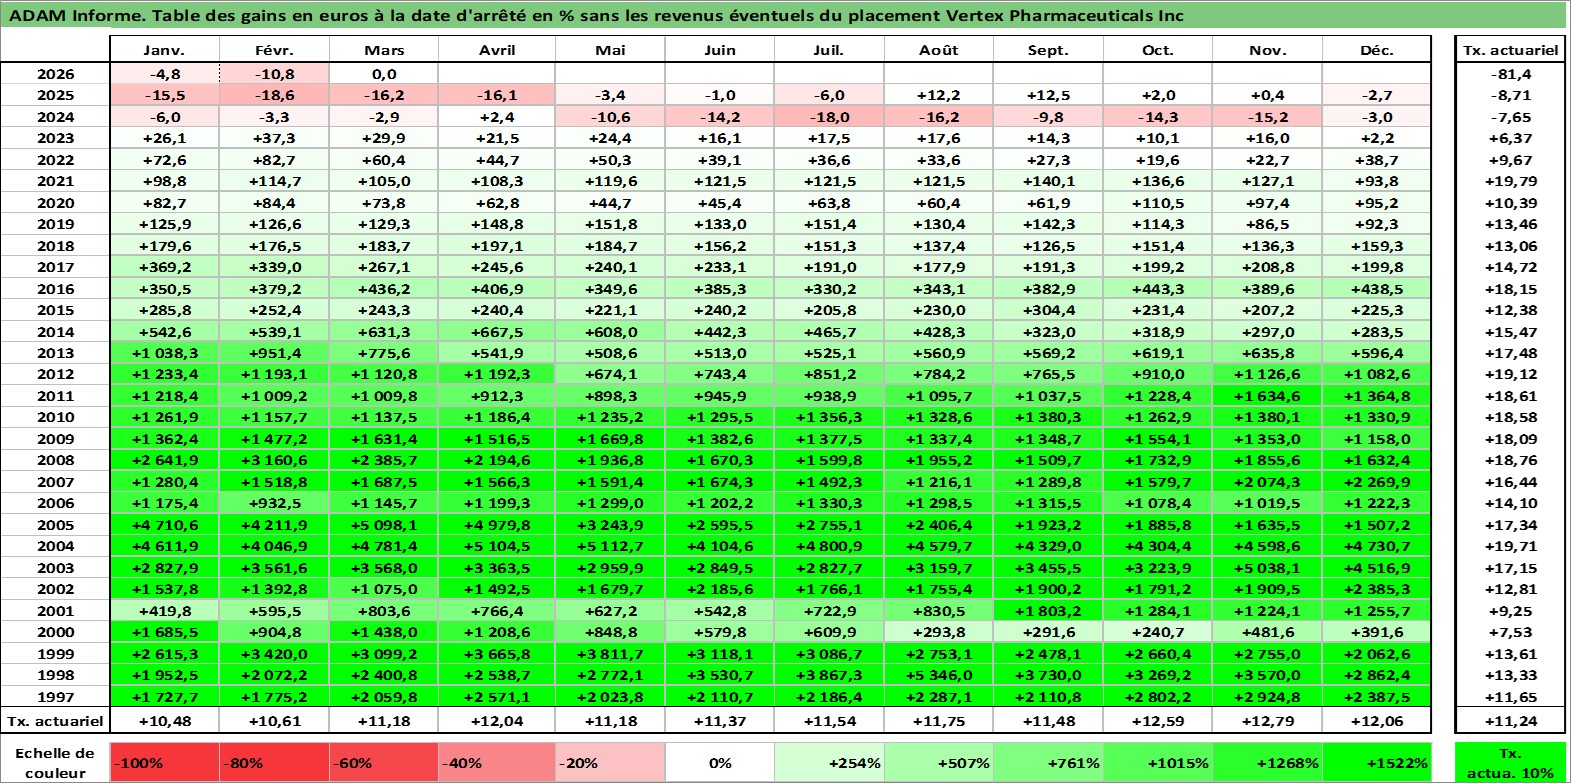
Task: Select the Sept. column header
Action: pos(1048,50)
